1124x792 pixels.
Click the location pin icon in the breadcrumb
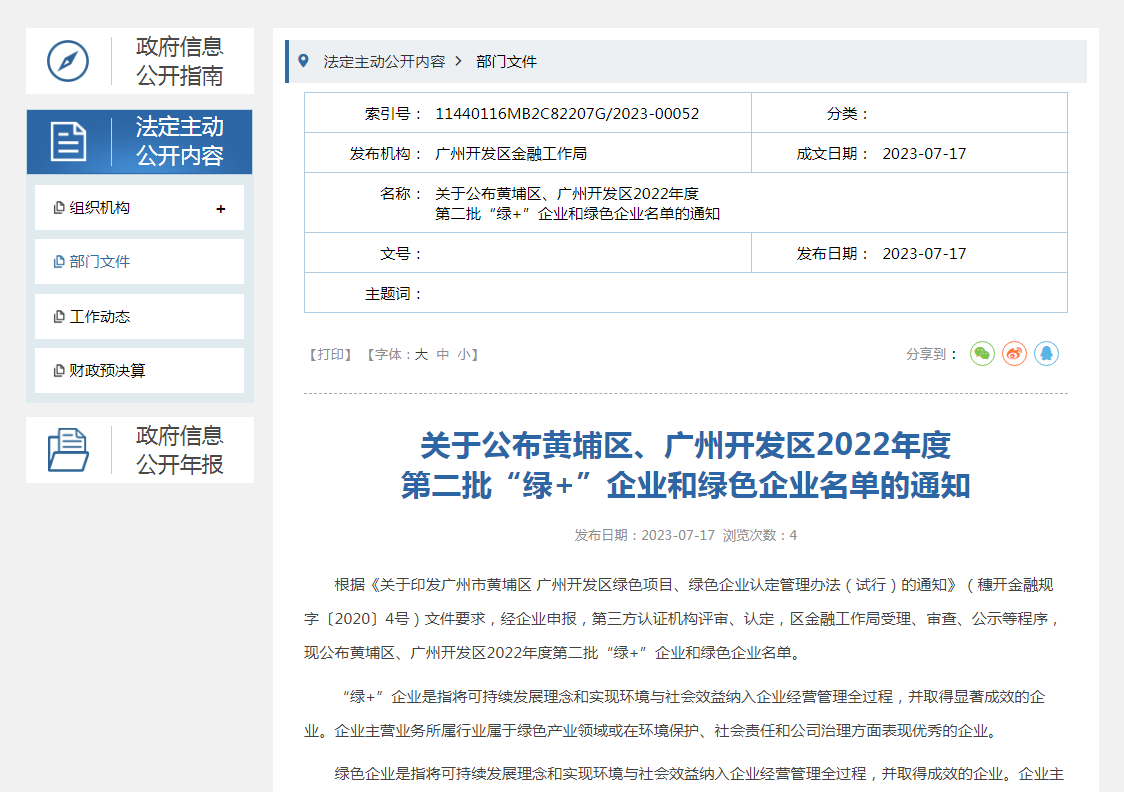pos(304,61)
